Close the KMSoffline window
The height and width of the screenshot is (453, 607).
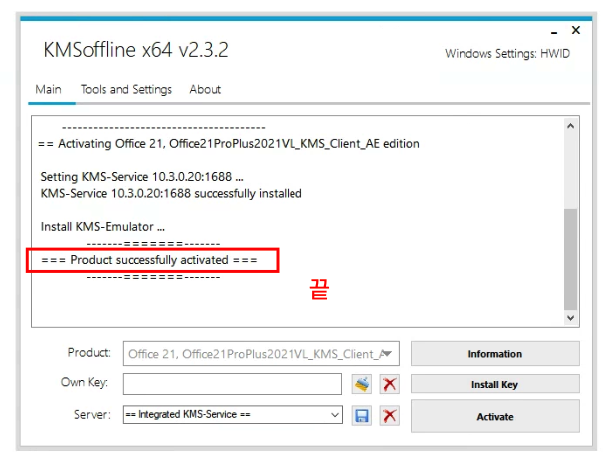(x=576, y=30)
